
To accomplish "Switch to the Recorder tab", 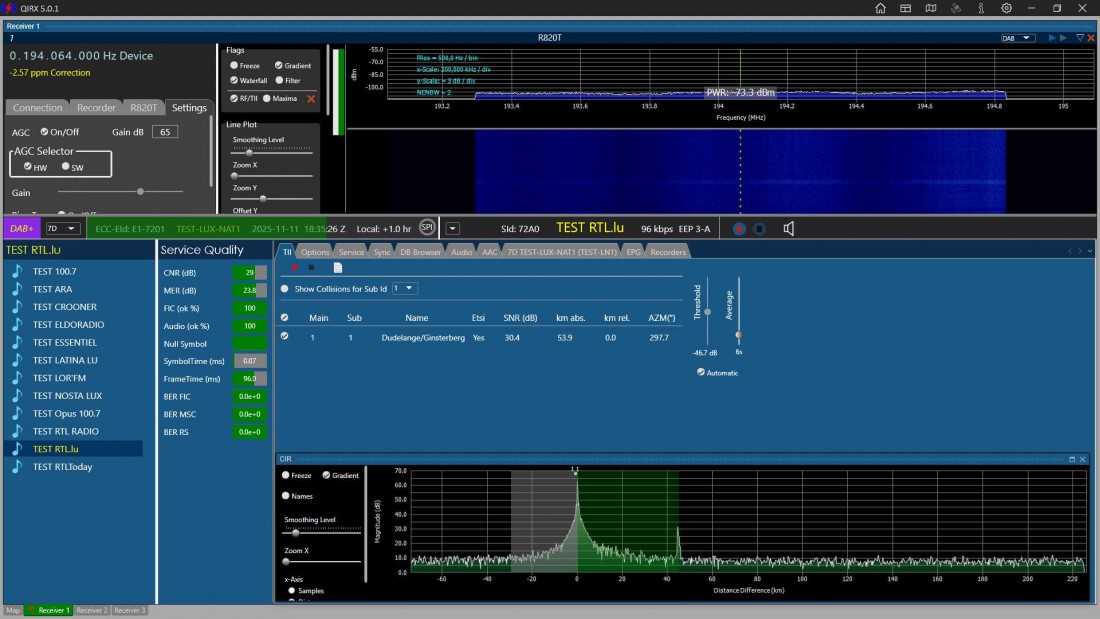I will pyautogui.click(x=96, y=107).
